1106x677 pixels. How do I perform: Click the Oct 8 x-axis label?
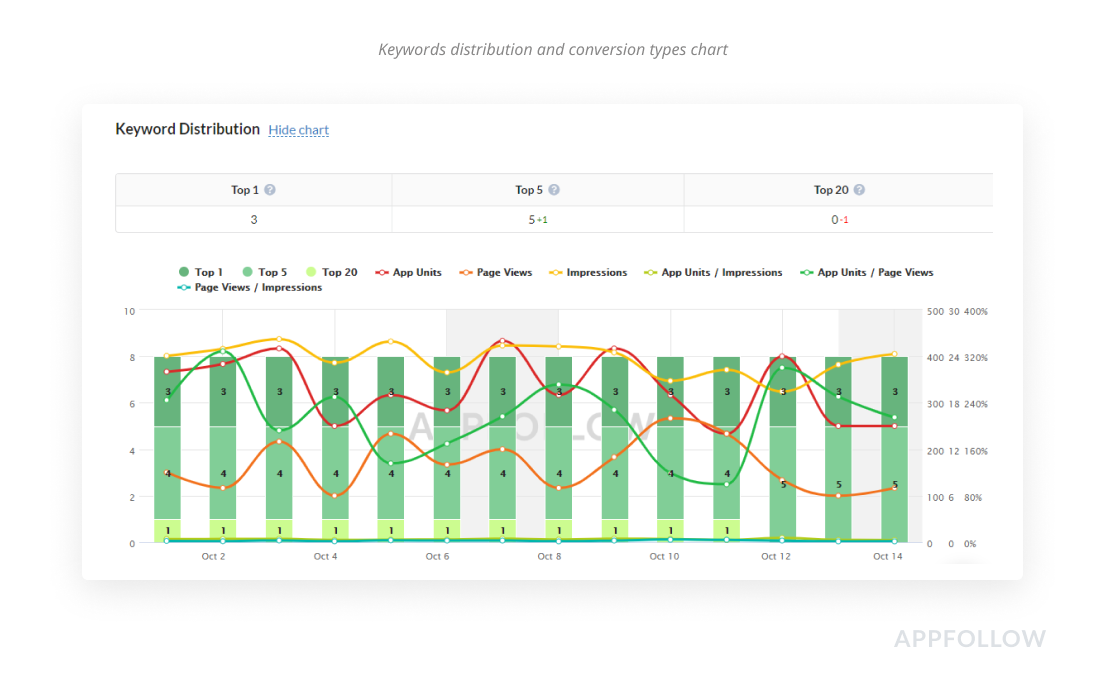pyautogui.click(x=549, y=556)
